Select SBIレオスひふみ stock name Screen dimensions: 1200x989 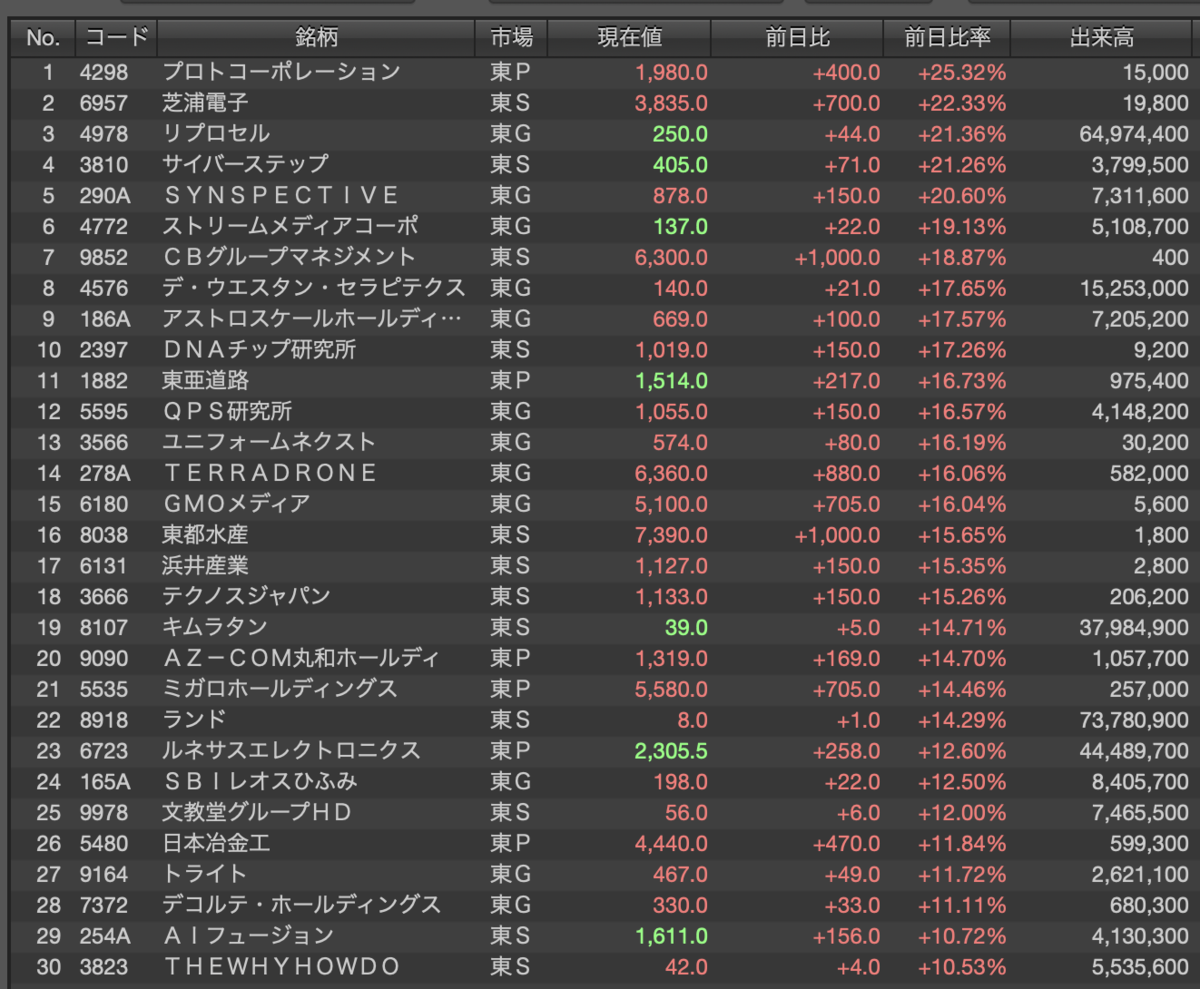click(x=259, y=781)
